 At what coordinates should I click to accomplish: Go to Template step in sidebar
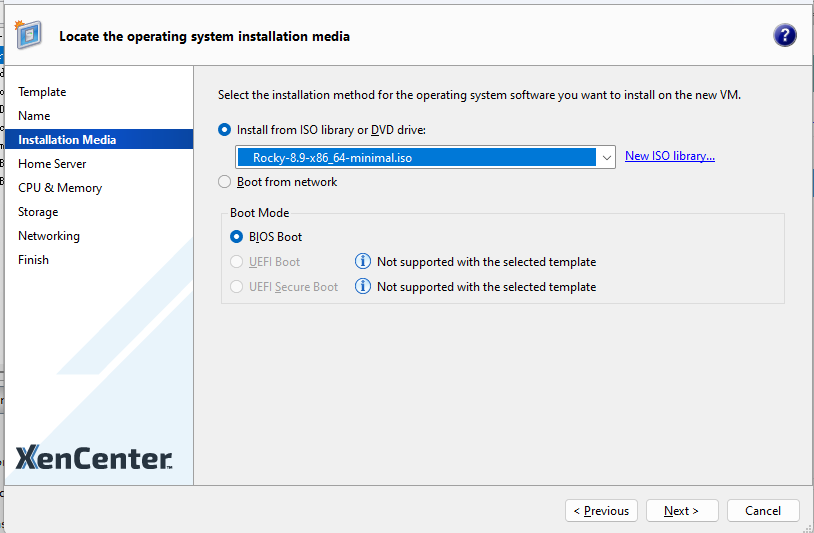[x=42, y=92]
